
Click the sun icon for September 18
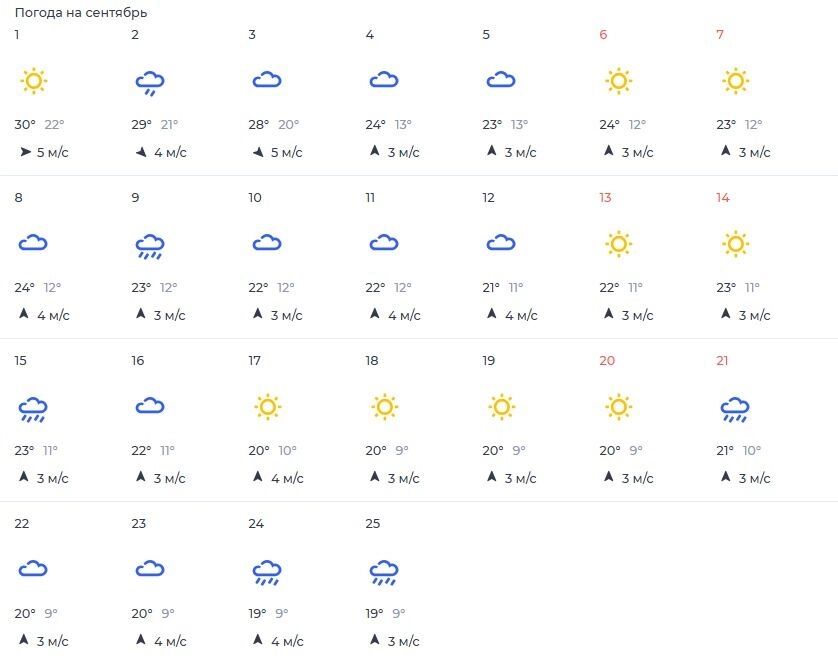pos(385,407)
